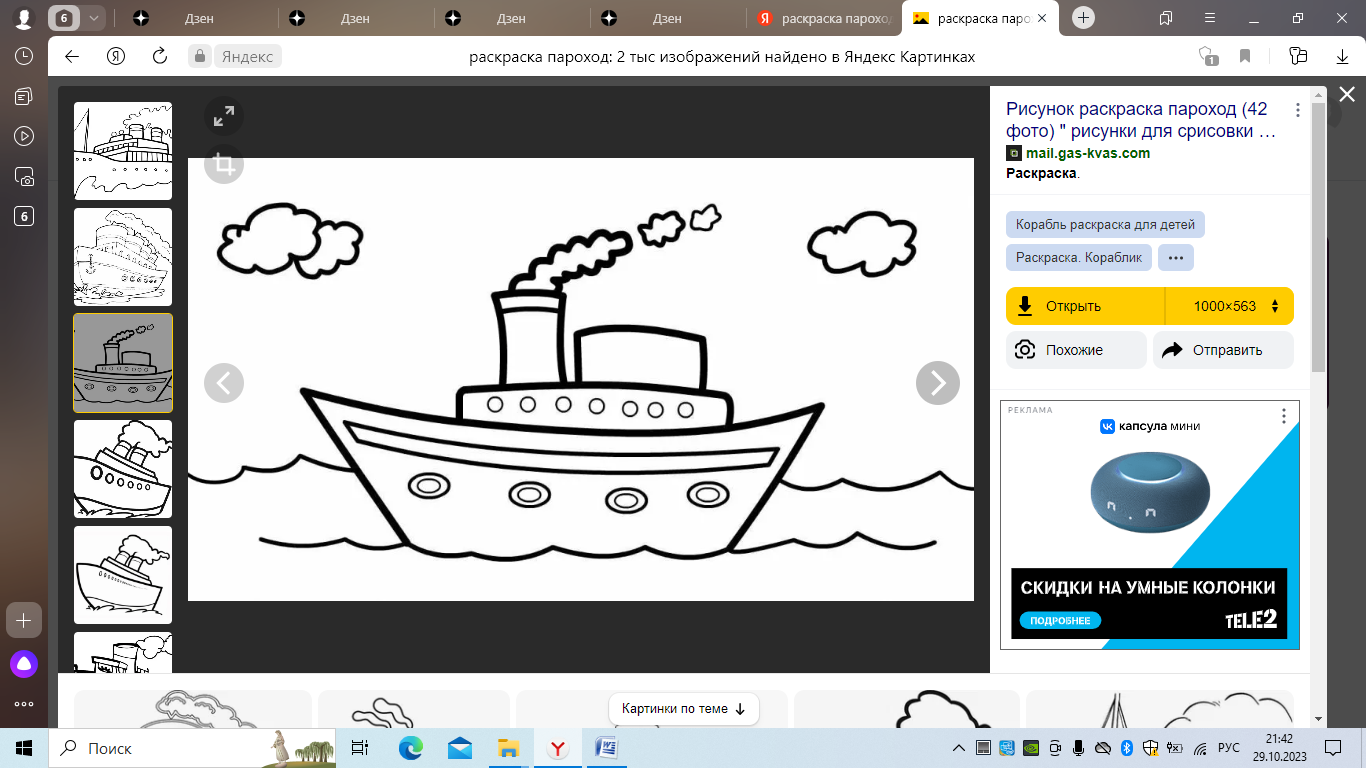The image size is (1366, 768).
Task: Open browser downloads icon
Action: tap(1342, 57)
